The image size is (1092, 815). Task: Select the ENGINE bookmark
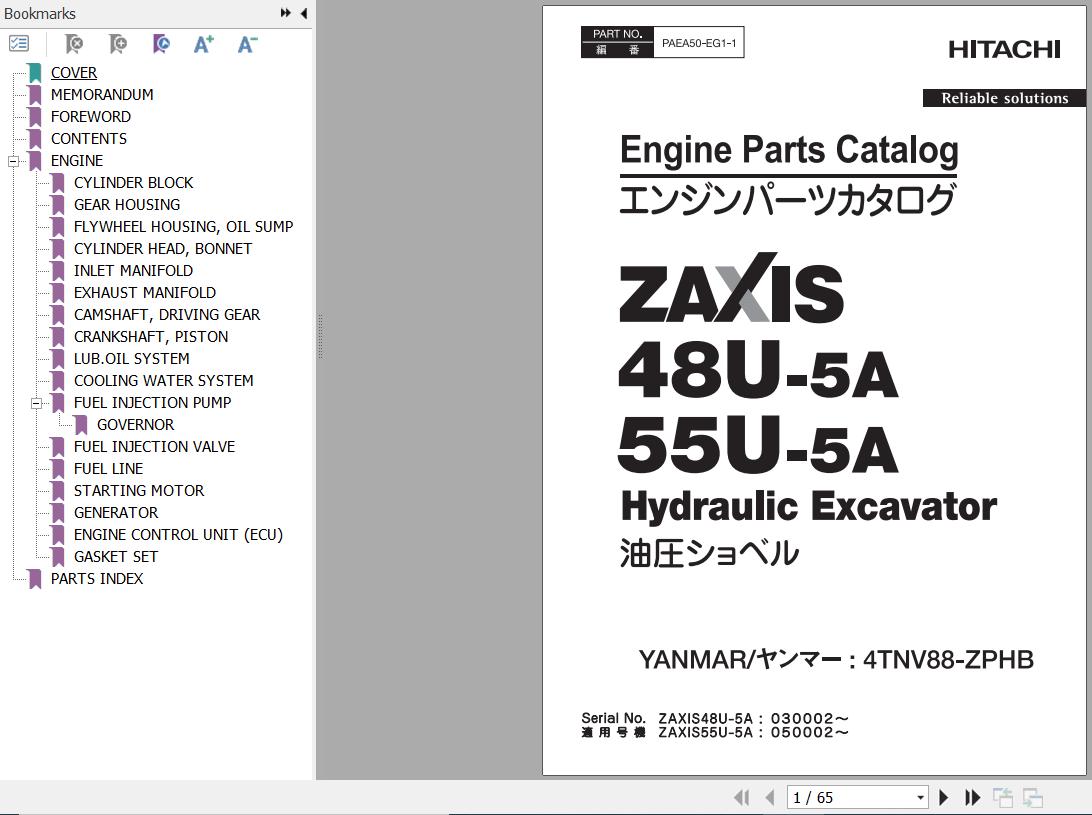(77, 161)
